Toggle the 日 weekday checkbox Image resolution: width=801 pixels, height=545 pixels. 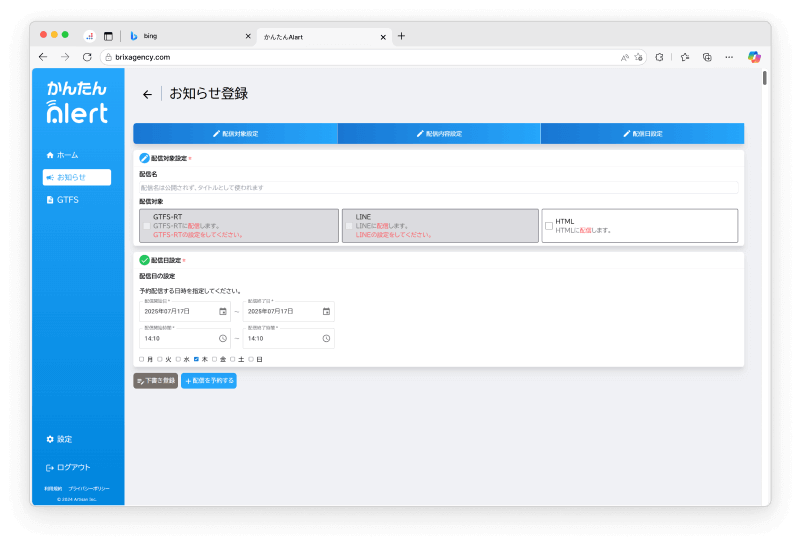[251, 360]
